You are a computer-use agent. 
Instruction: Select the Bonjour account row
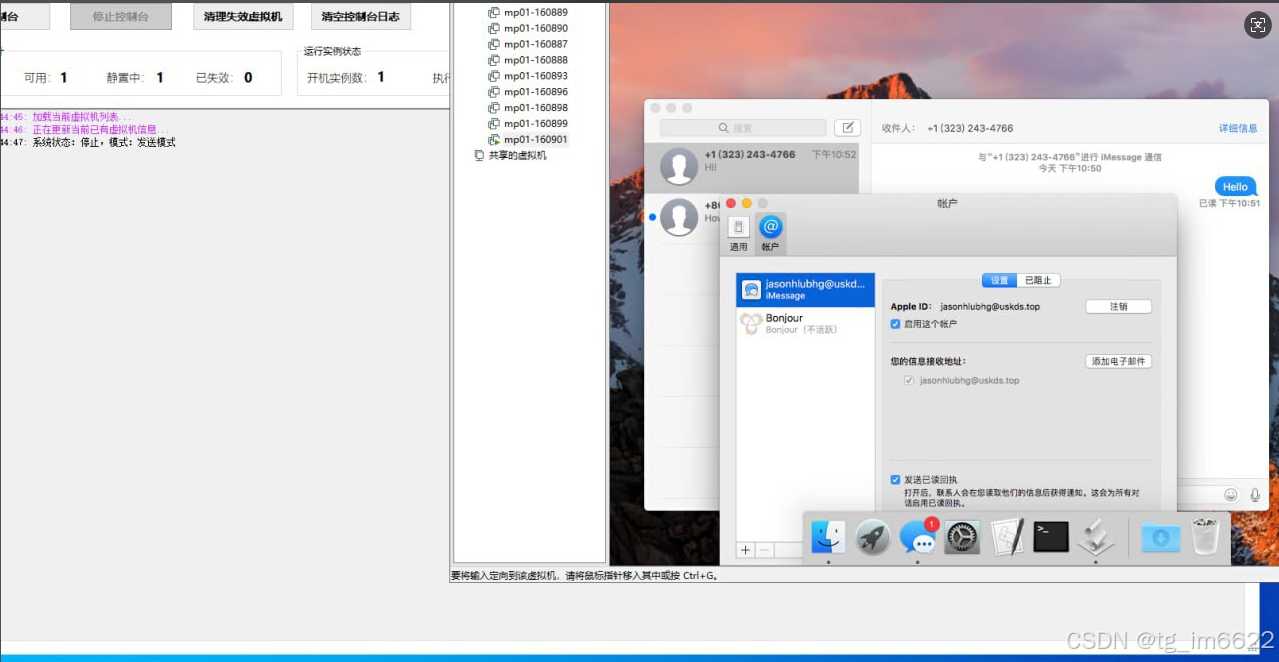(805, 323)
